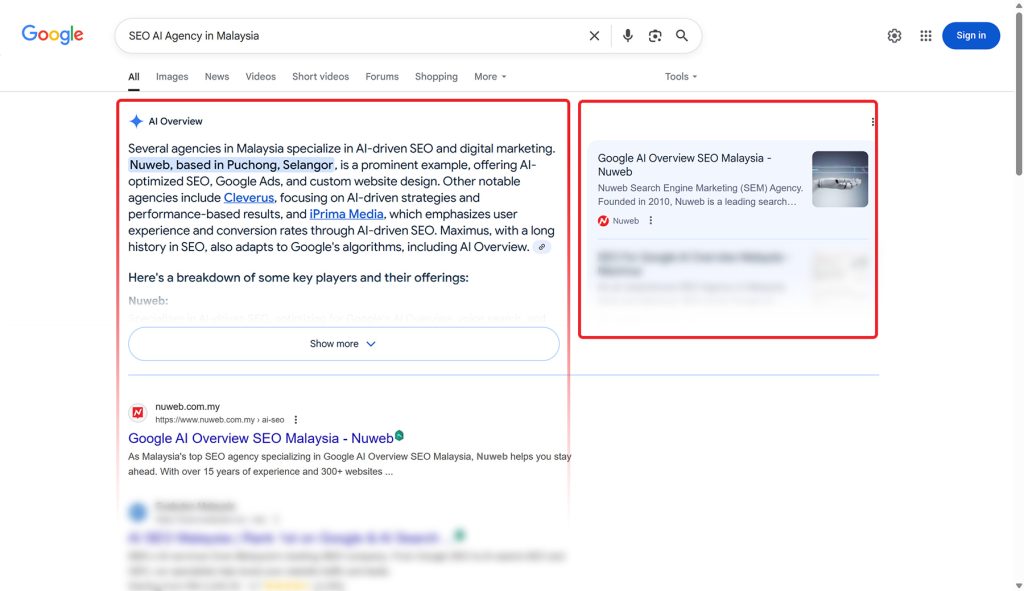This screenshot has width=1024, height=591.
Task: Click the Nuweb favicon in source card
Action: click(603, 221)
